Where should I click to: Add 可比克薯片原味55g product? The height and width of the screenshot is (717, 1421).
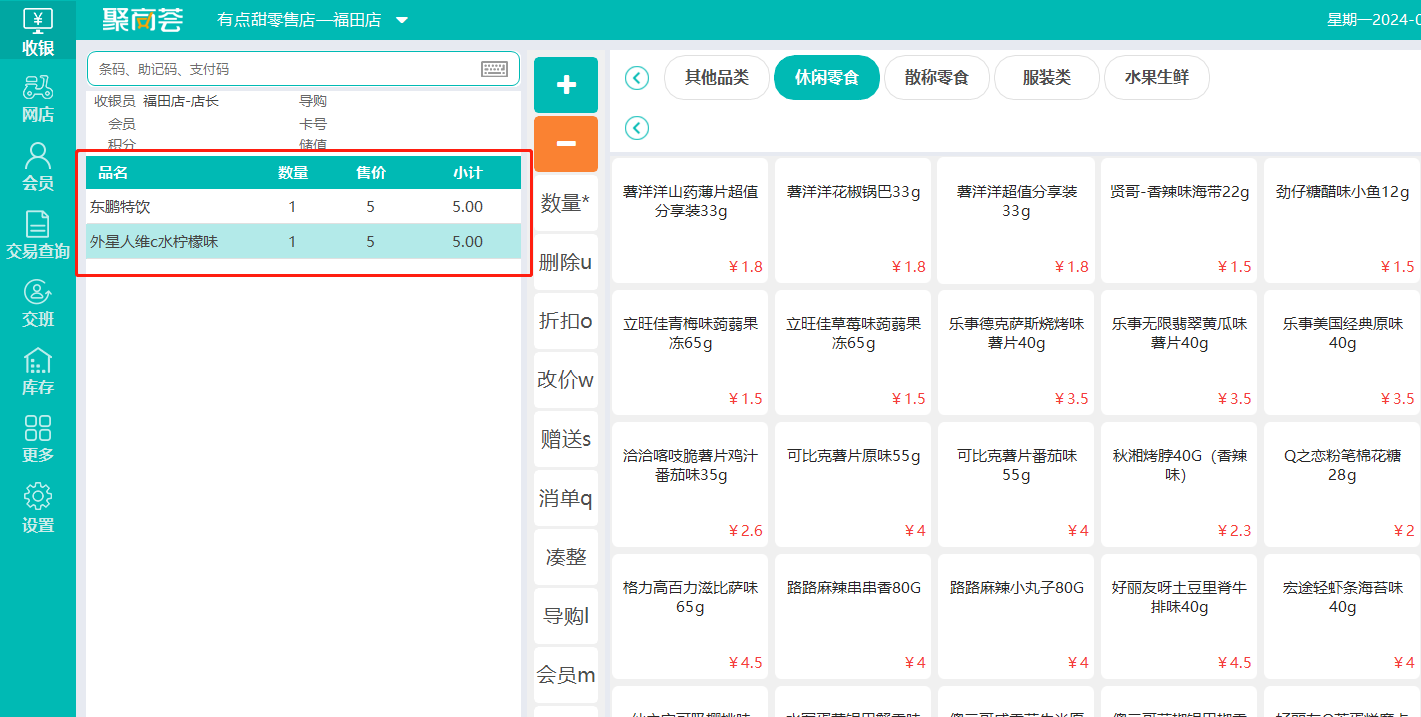pos(853,484)
